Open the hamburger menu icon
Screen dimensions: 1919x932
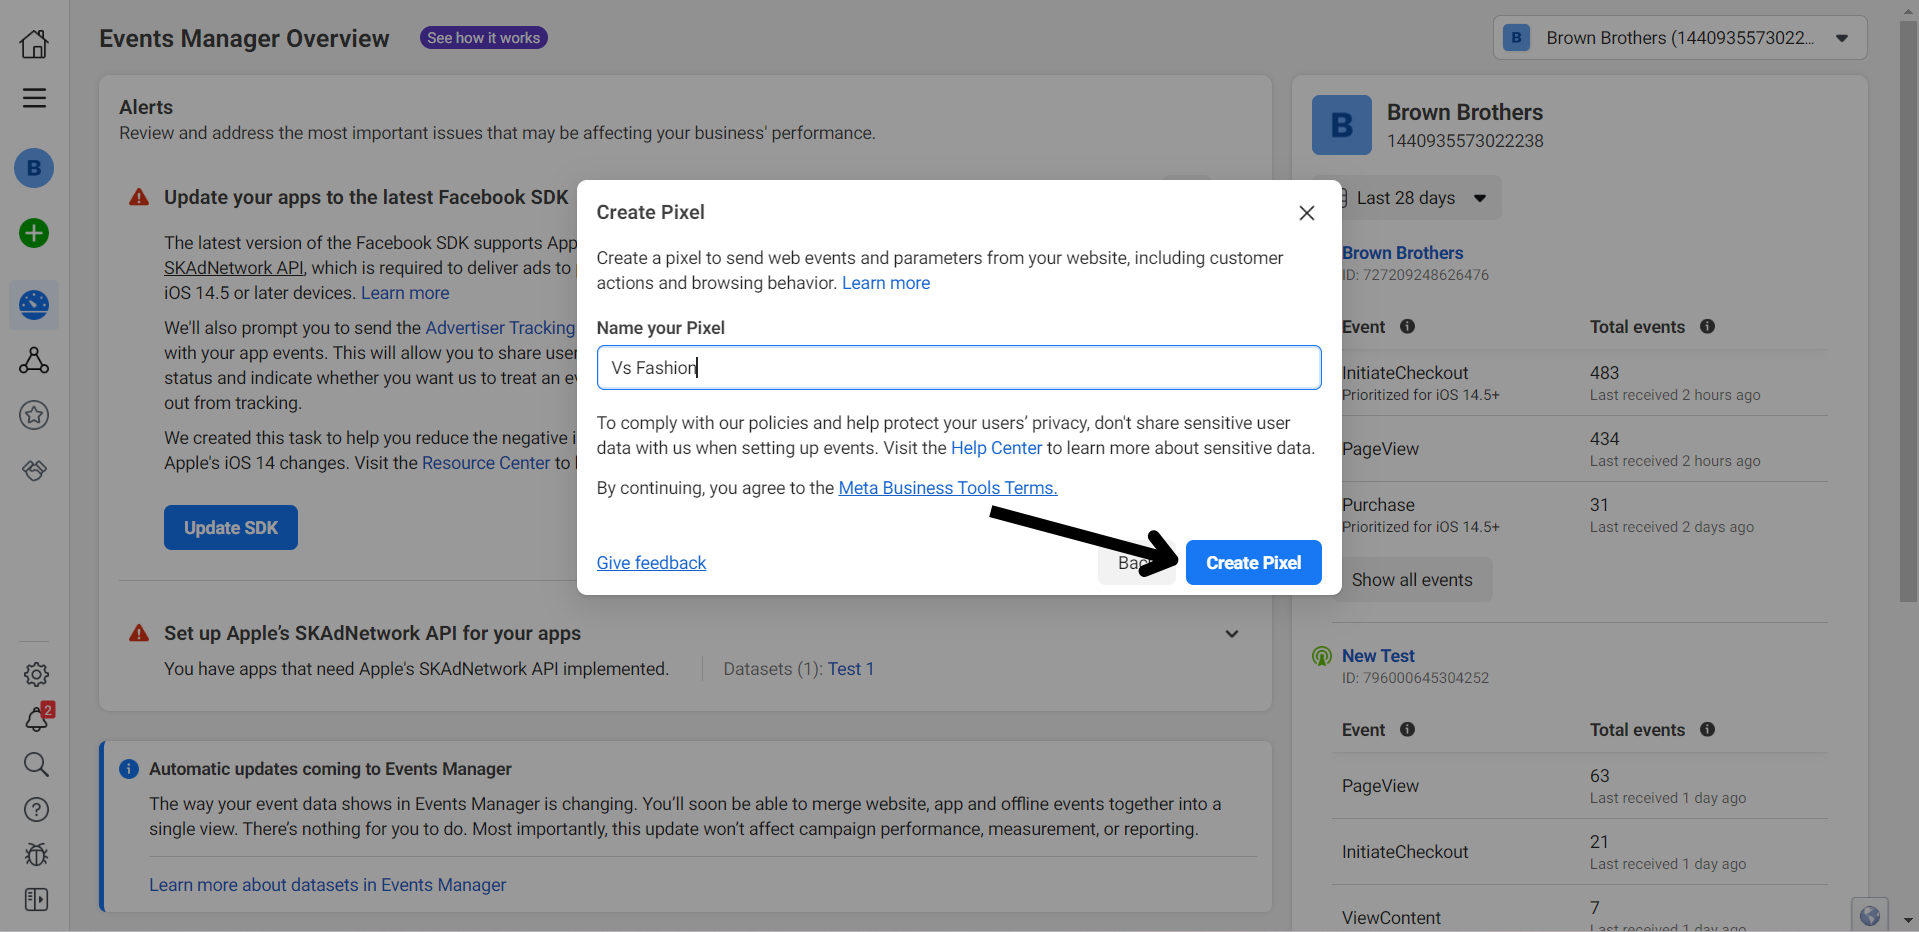pos(34,98)
